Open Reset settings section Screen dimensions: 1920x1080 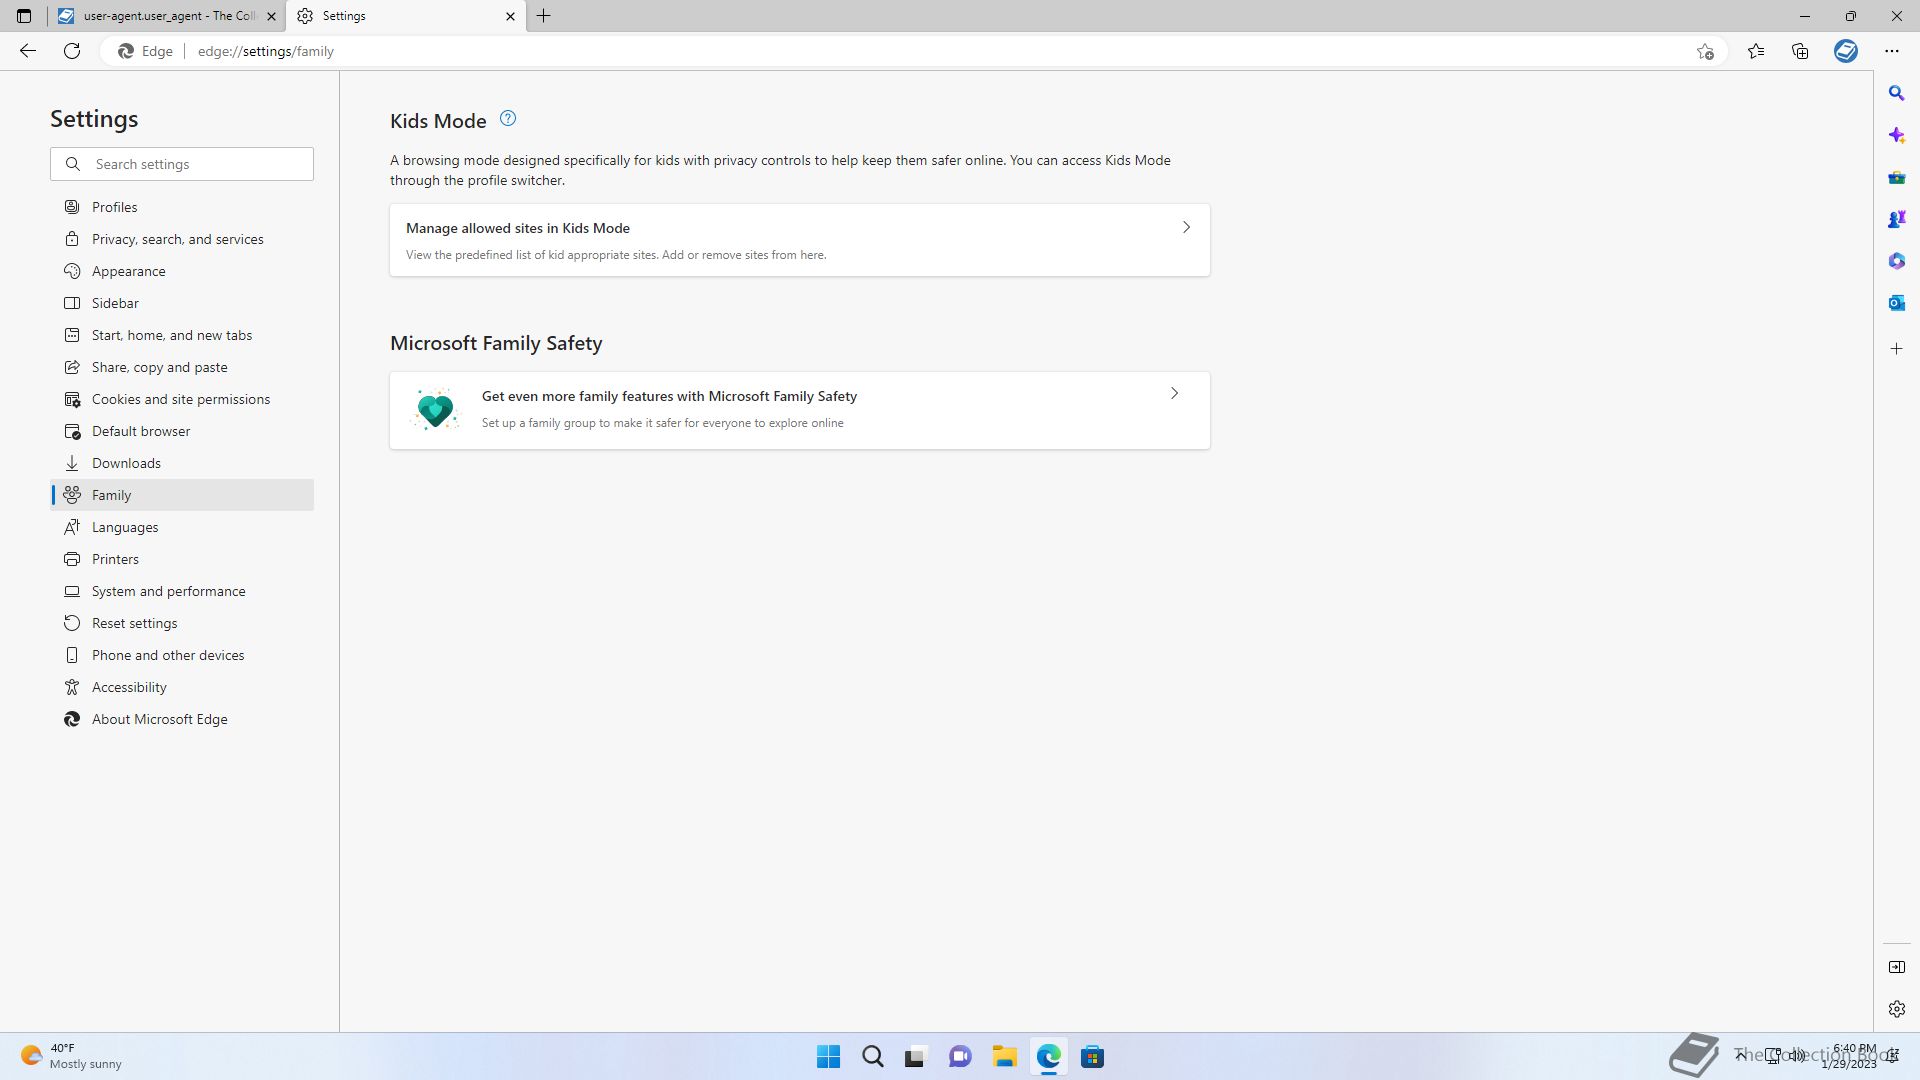coord(182,623)
